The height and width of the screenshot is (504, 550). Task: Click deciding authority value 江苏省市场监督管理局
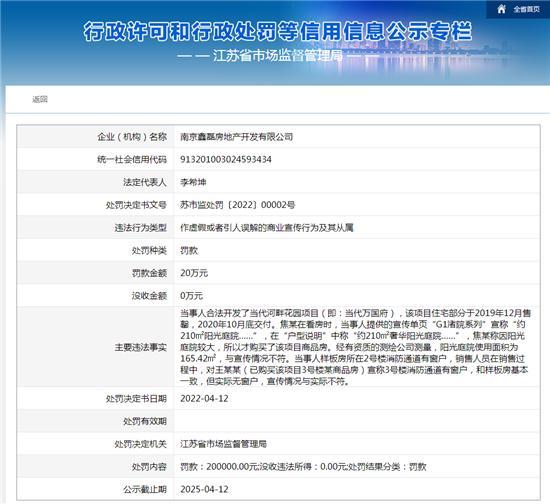click(223, 444)
